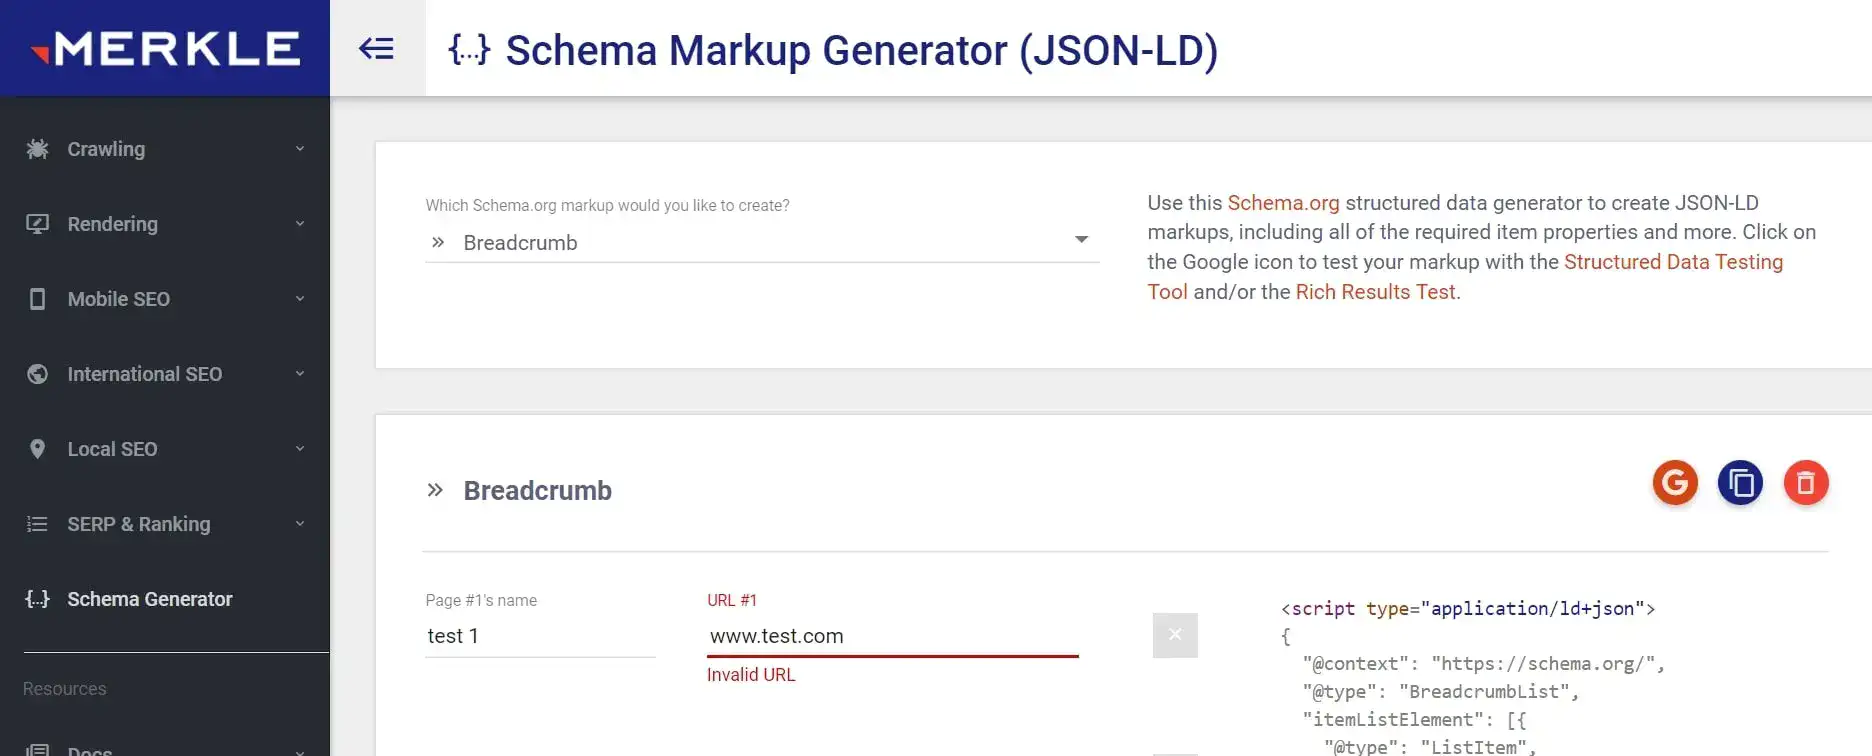The width and height of the screenshot is (1872, 756).
Task: Click the Crawling bug icon
Action: click(x=37, y=149)
